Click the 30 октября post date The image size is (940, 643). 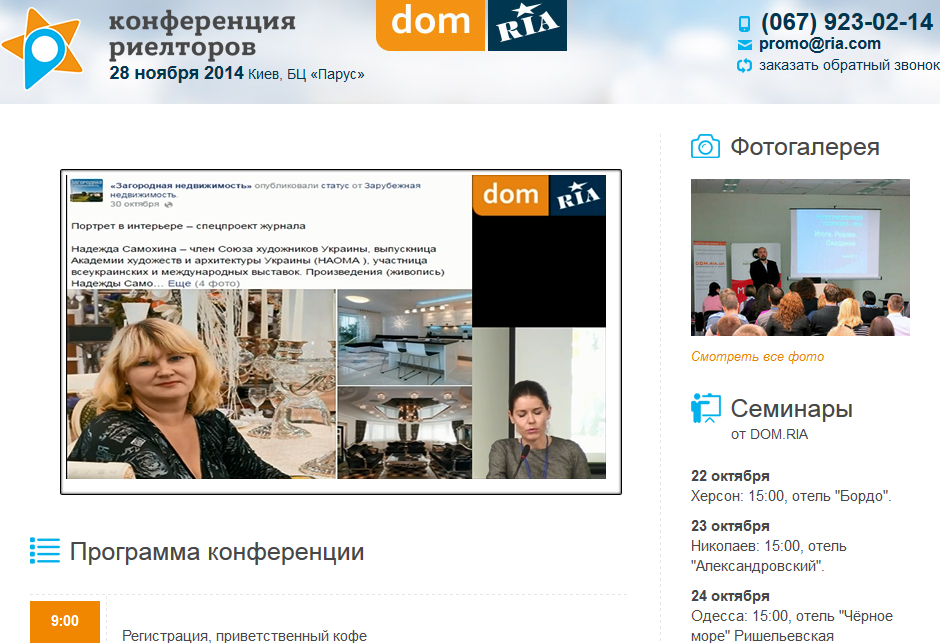pyautogui.click(x=134, y=204)
